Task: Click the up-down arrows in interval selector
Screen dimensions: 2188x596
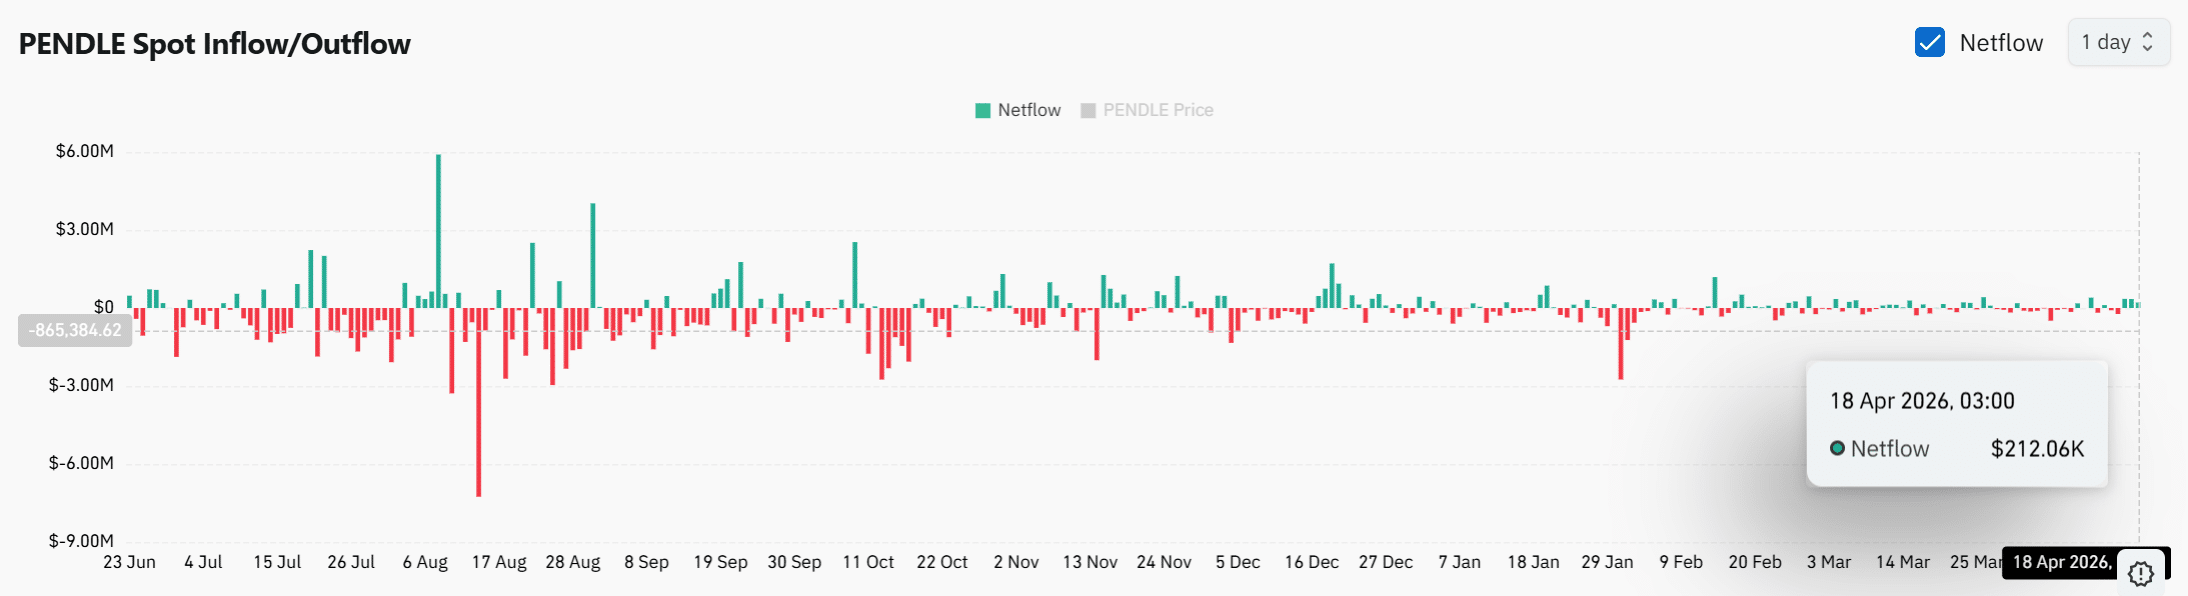Action: tap(2147, 43)
